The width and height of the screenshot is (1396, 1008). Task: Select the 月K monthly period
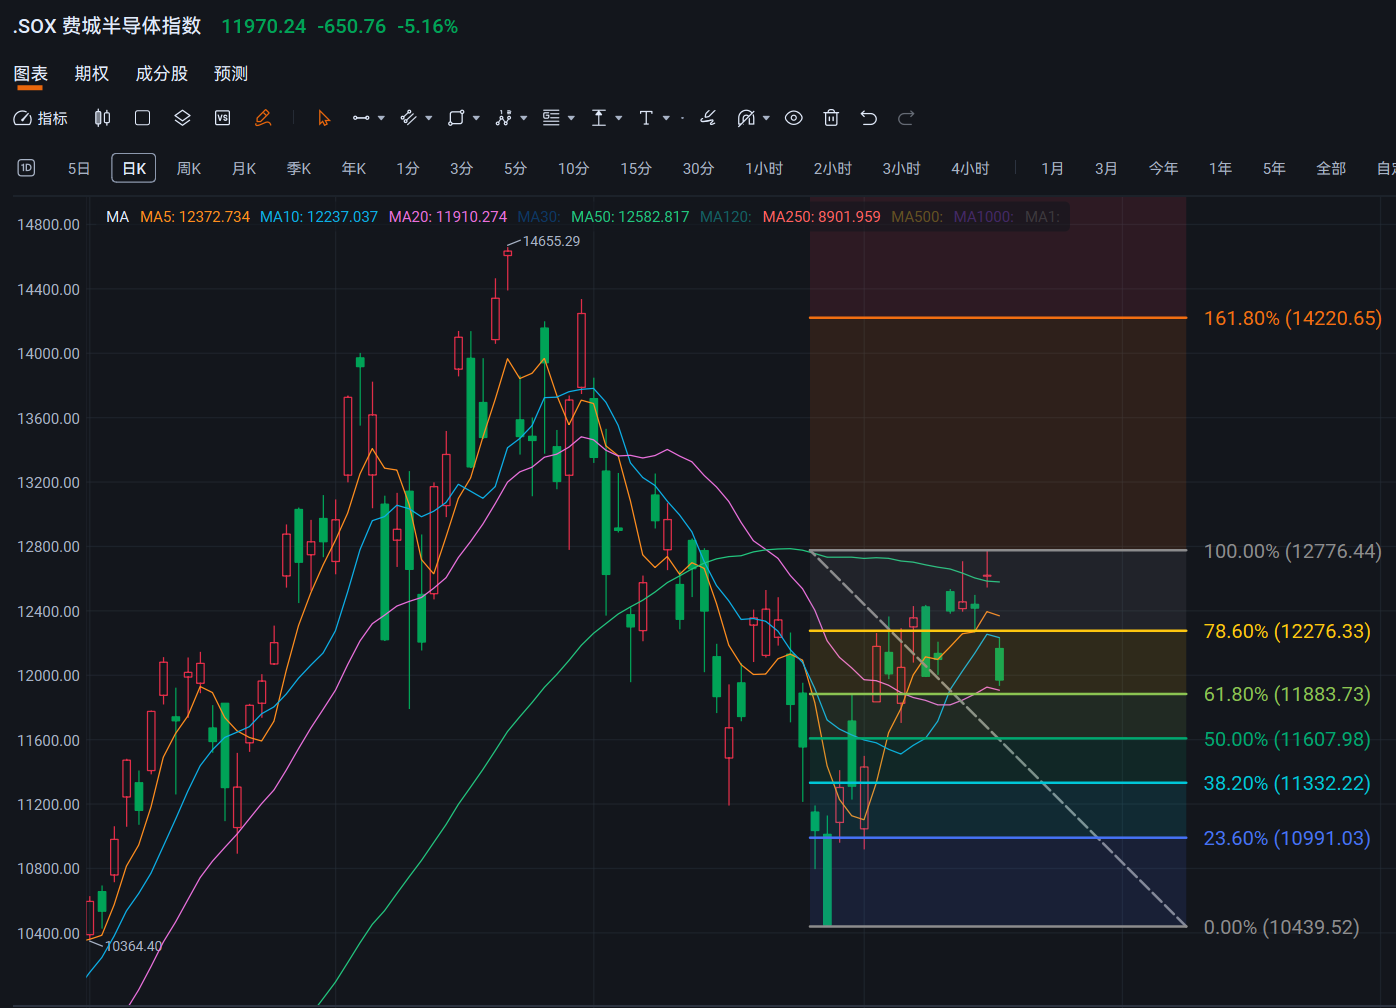tap(244, 168)
